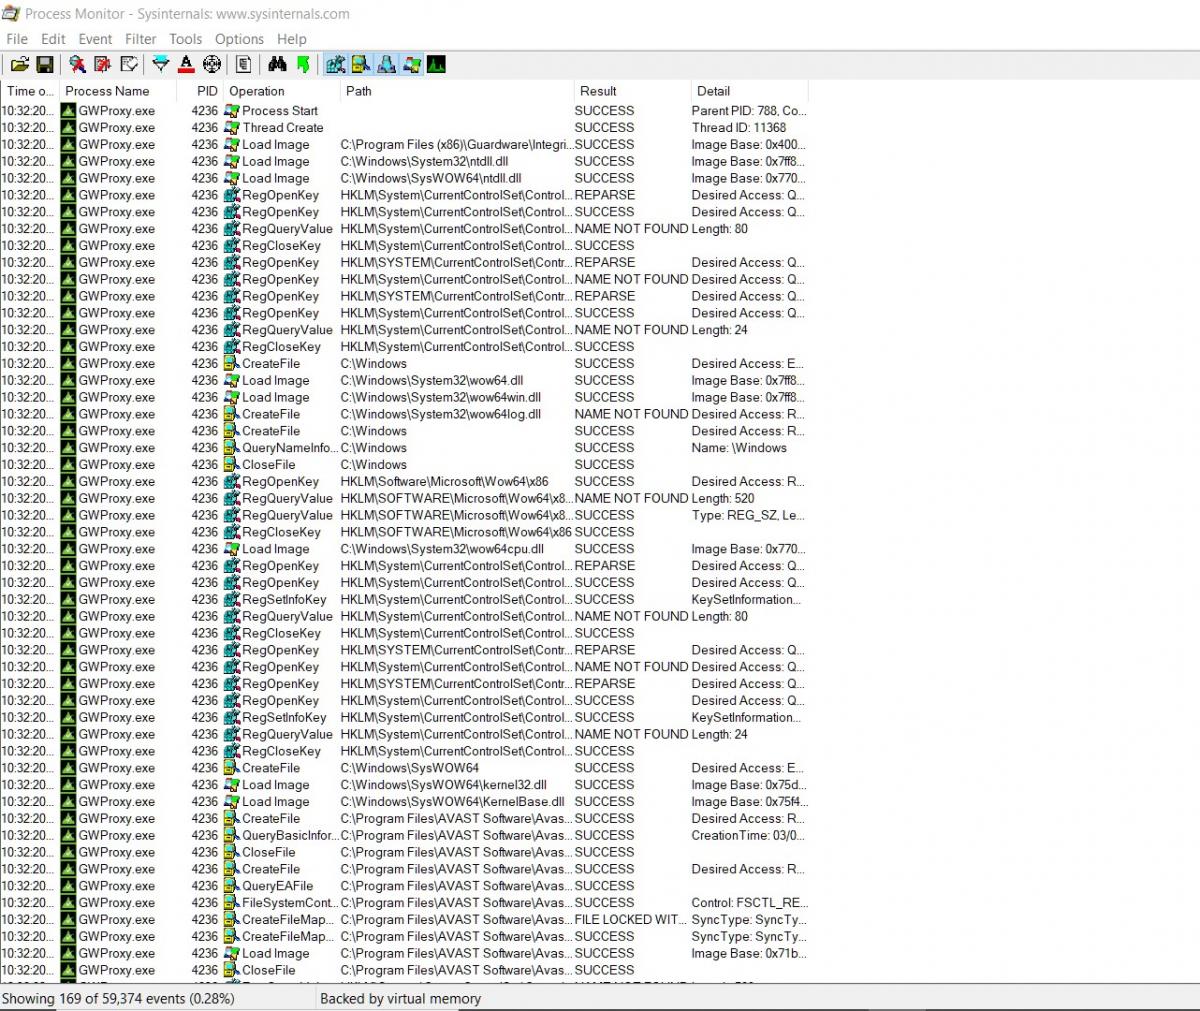The image size is (1200, 1011).
Task: Click the Detail column header
Action: 748,91
